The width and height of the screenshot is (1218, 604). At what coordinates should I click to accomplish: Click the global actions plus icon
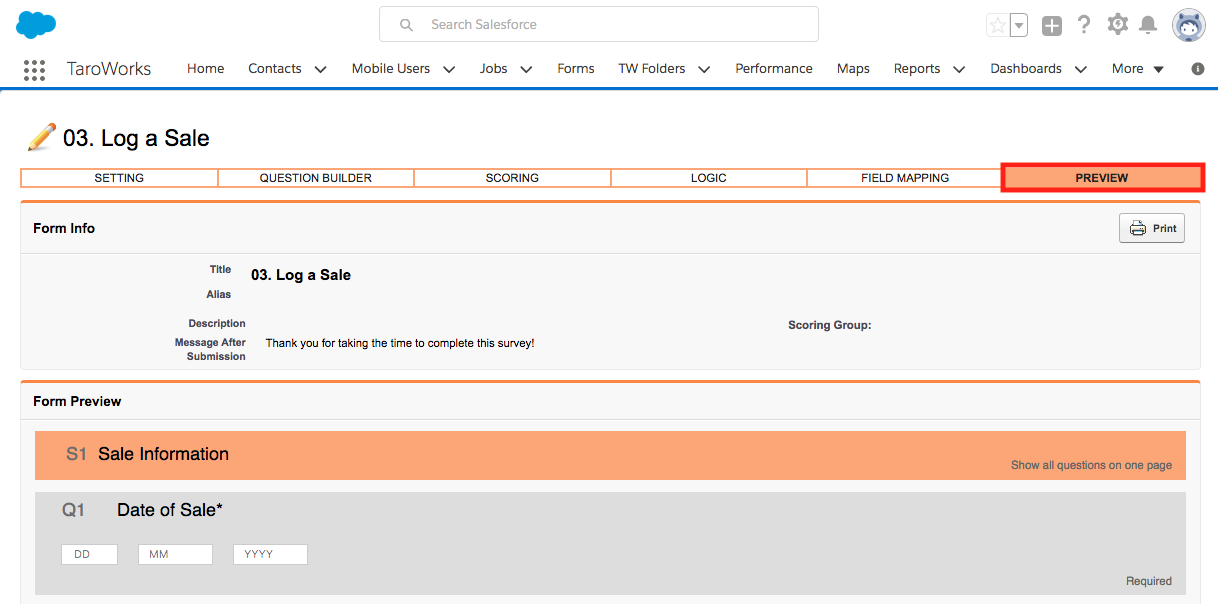(1051, 26)
